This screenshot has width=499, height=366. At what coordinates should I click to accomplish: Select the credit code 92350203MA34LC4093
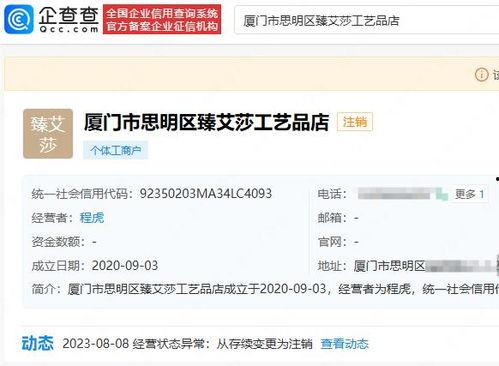(206, 194)
